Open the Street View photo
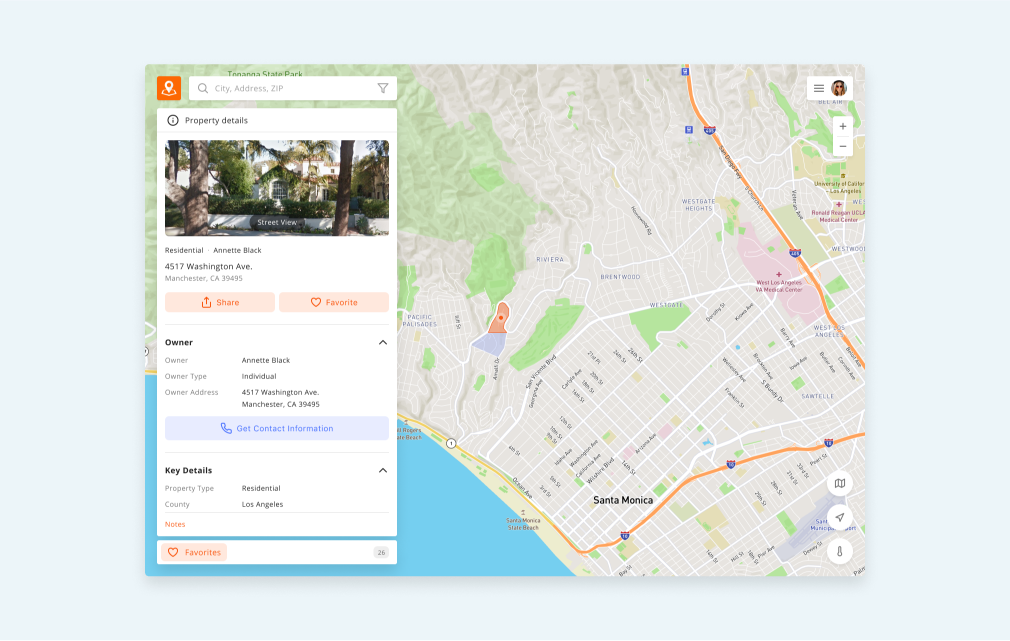The image size is (1010, 641). pos(277,188)
